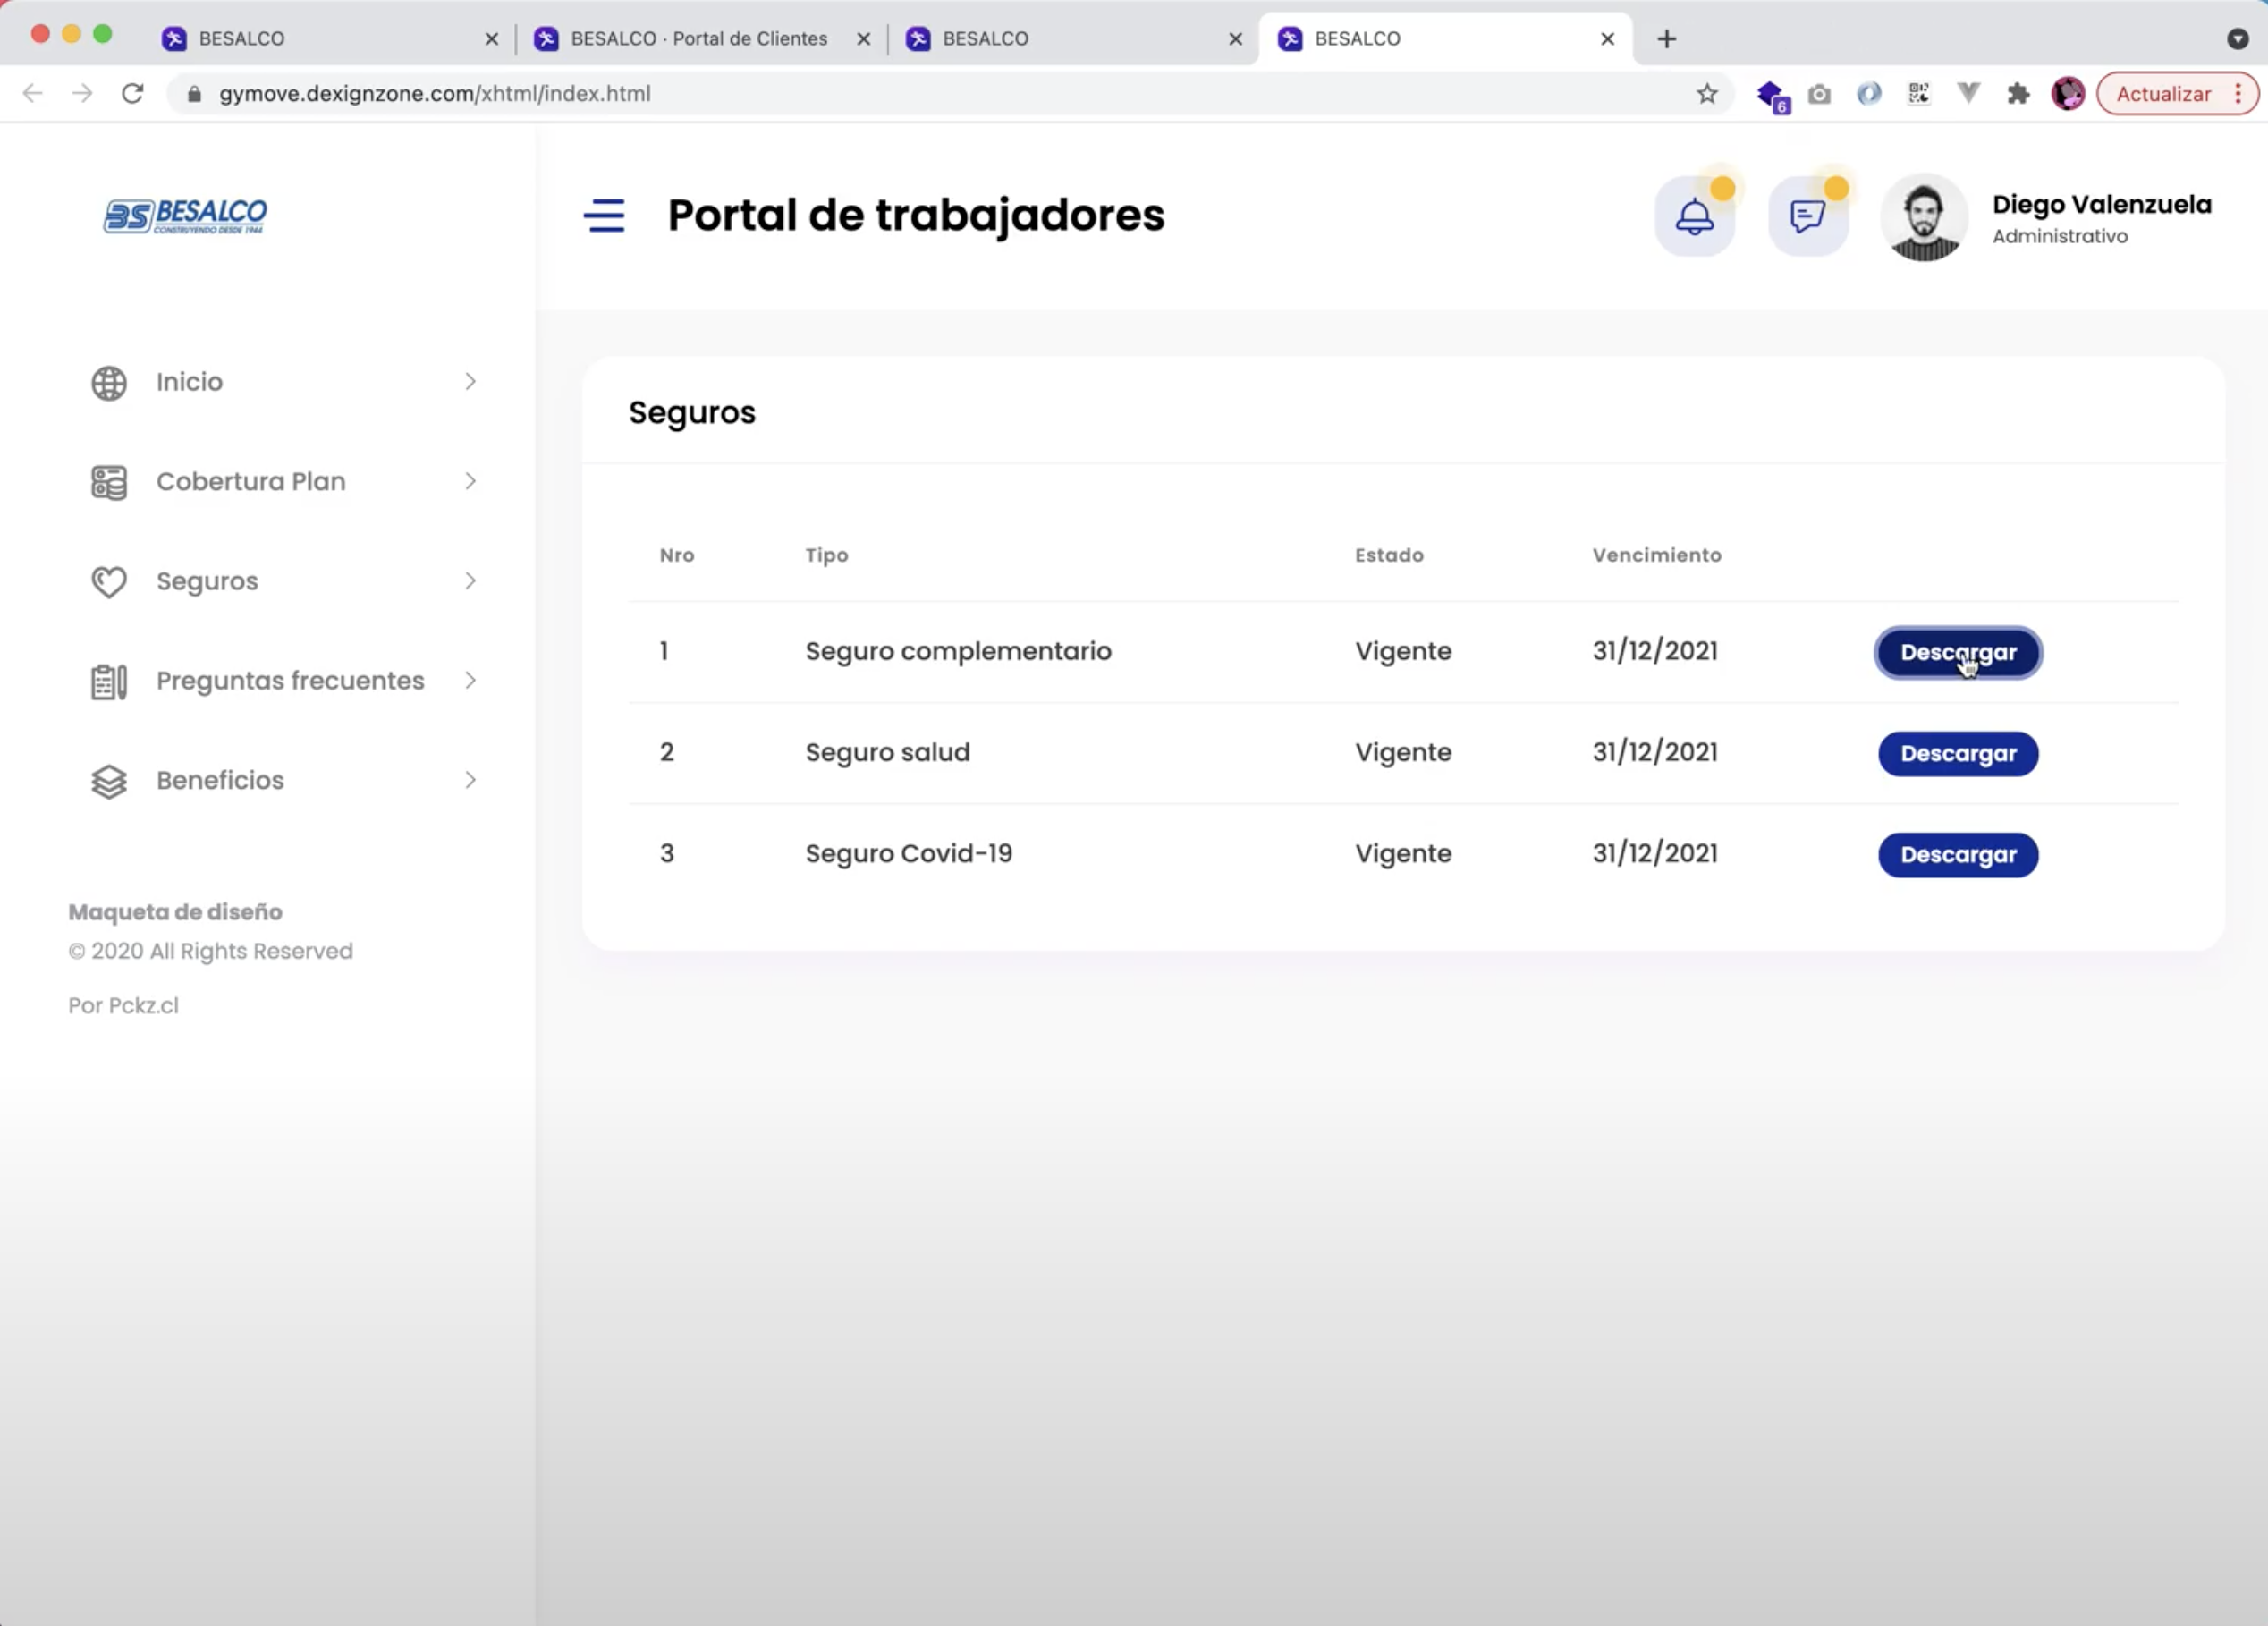
Task: Toggle the hamburger sidebar menu
Action: 604,216
